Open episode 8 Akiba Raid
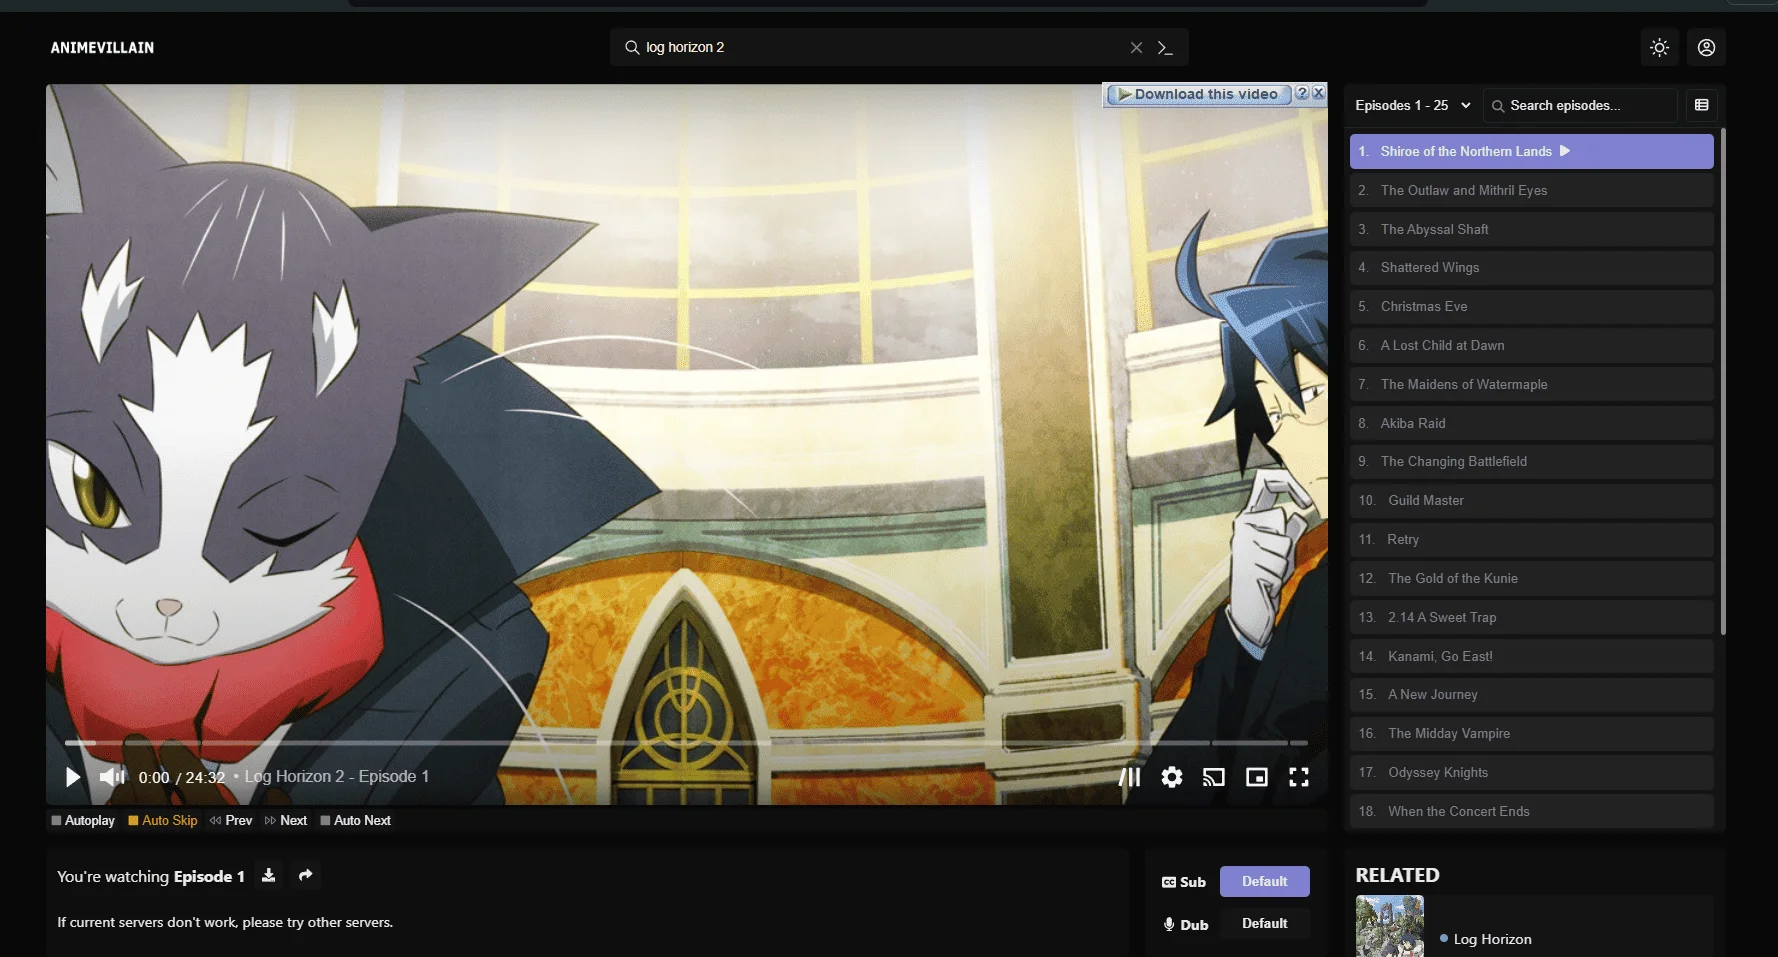 click(x=1531, y=423)
